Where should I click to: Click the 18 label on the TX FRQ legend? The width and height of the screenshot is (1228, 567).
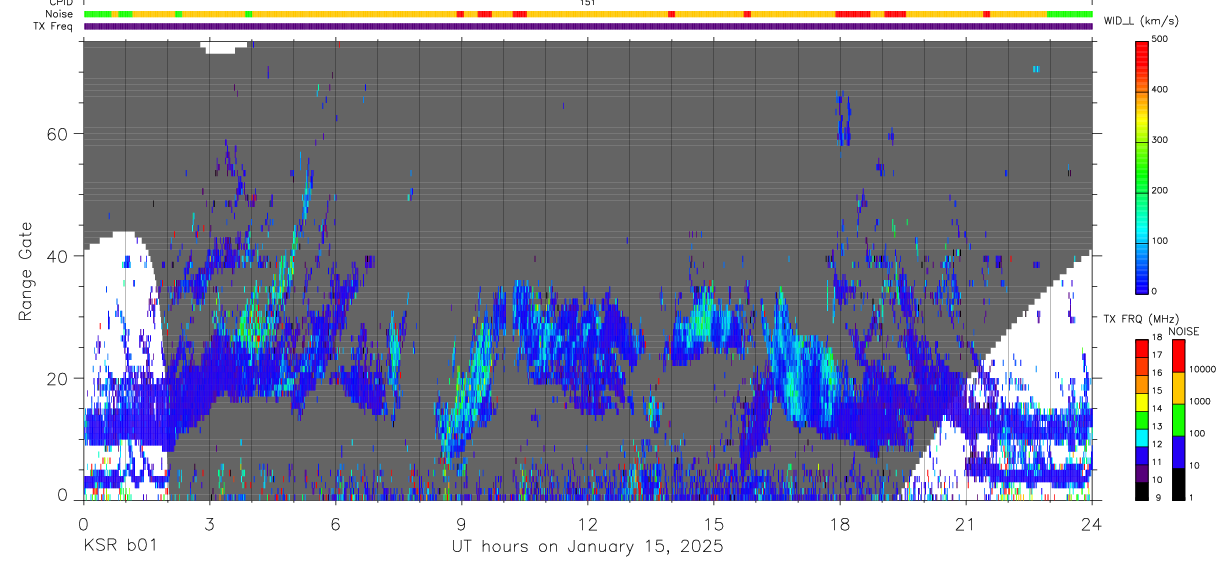point(1156,338)
